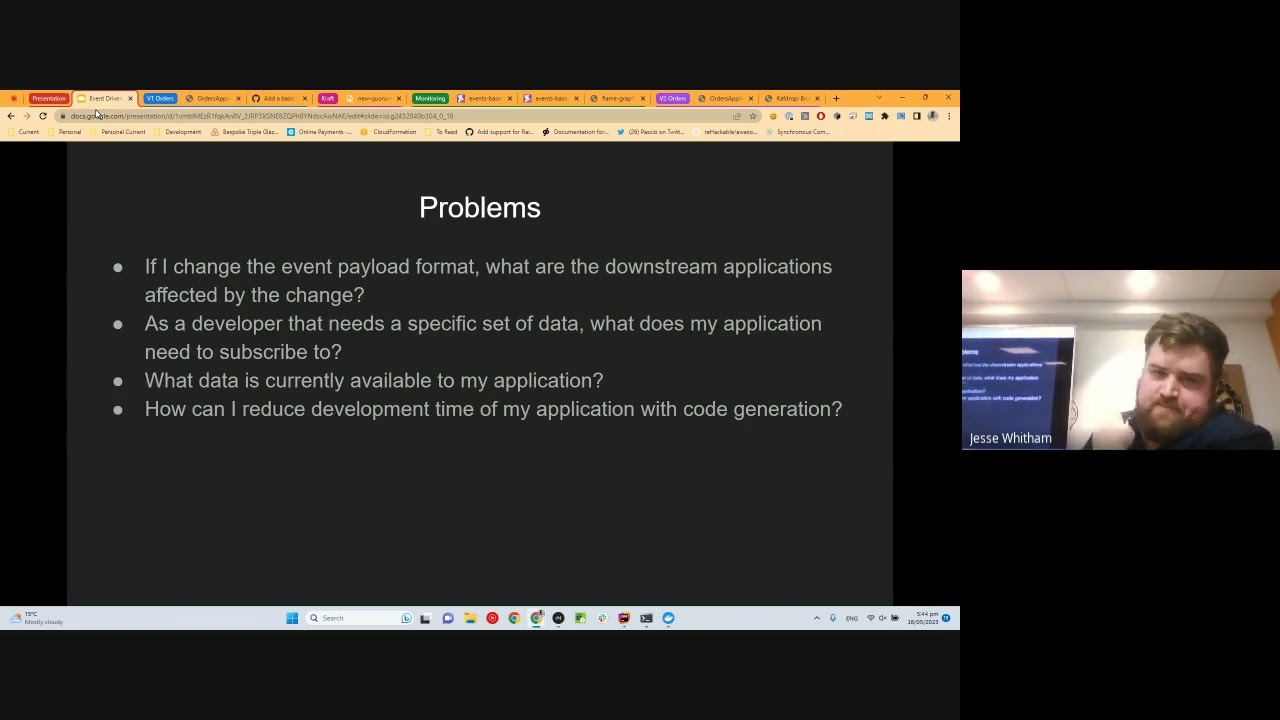The image size is (1280, 720).
Task: Click the microphone tray icon
Action: click(x=832, y=618)
